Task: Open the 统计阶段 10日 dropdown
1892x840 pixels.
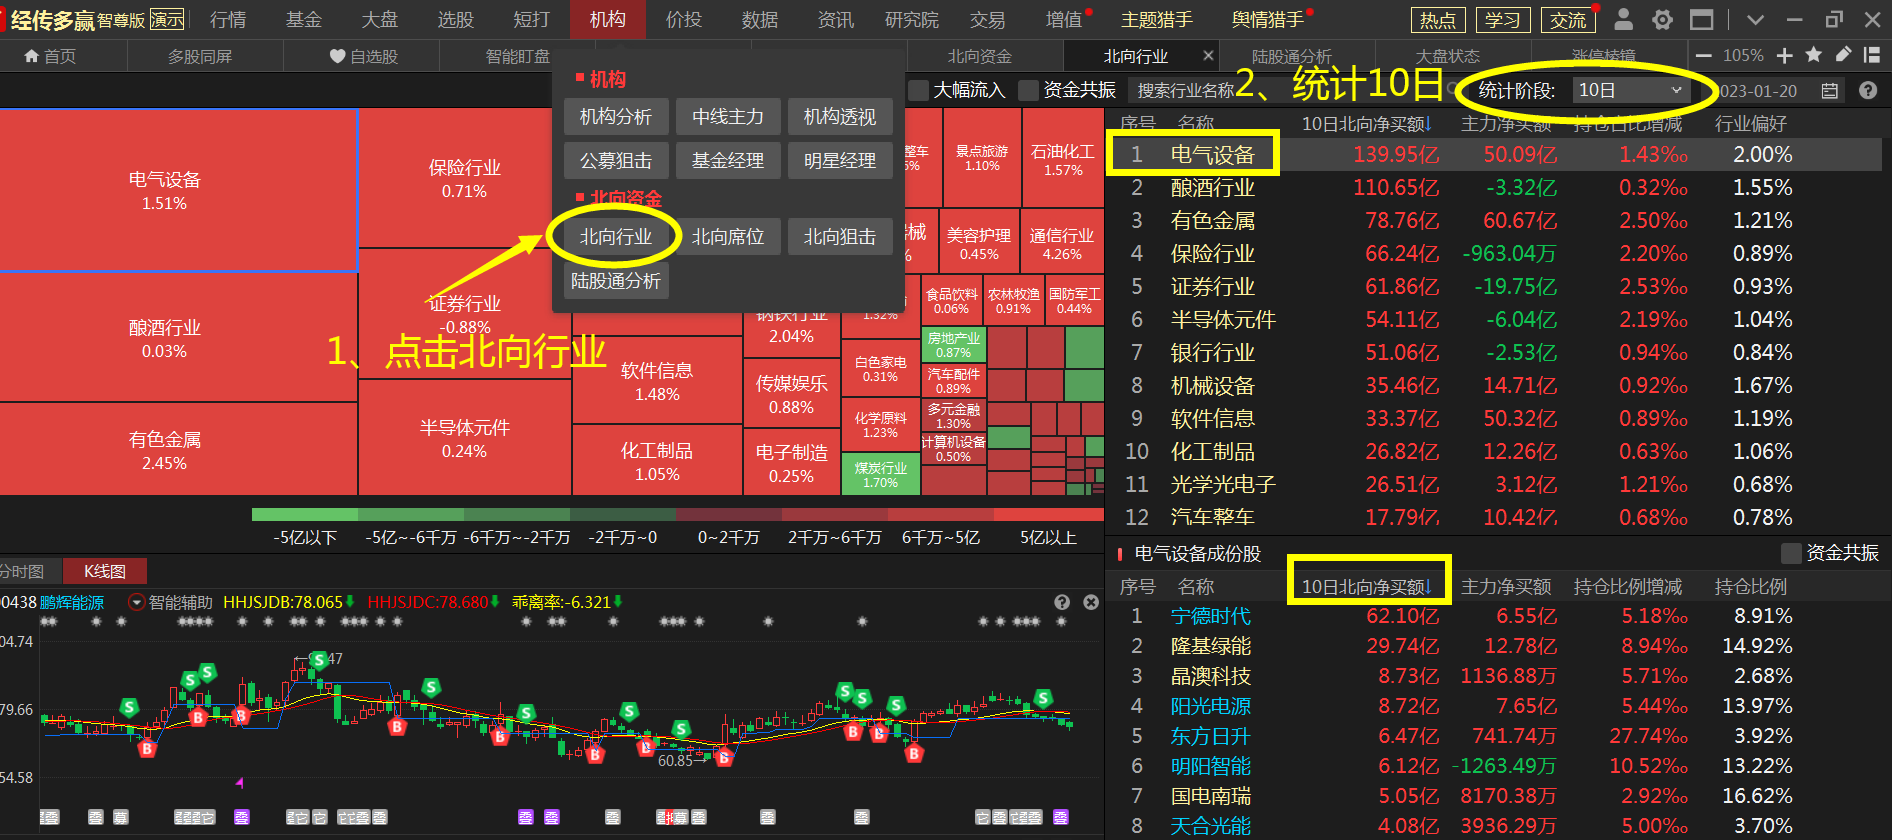Action: [1631, 91]
